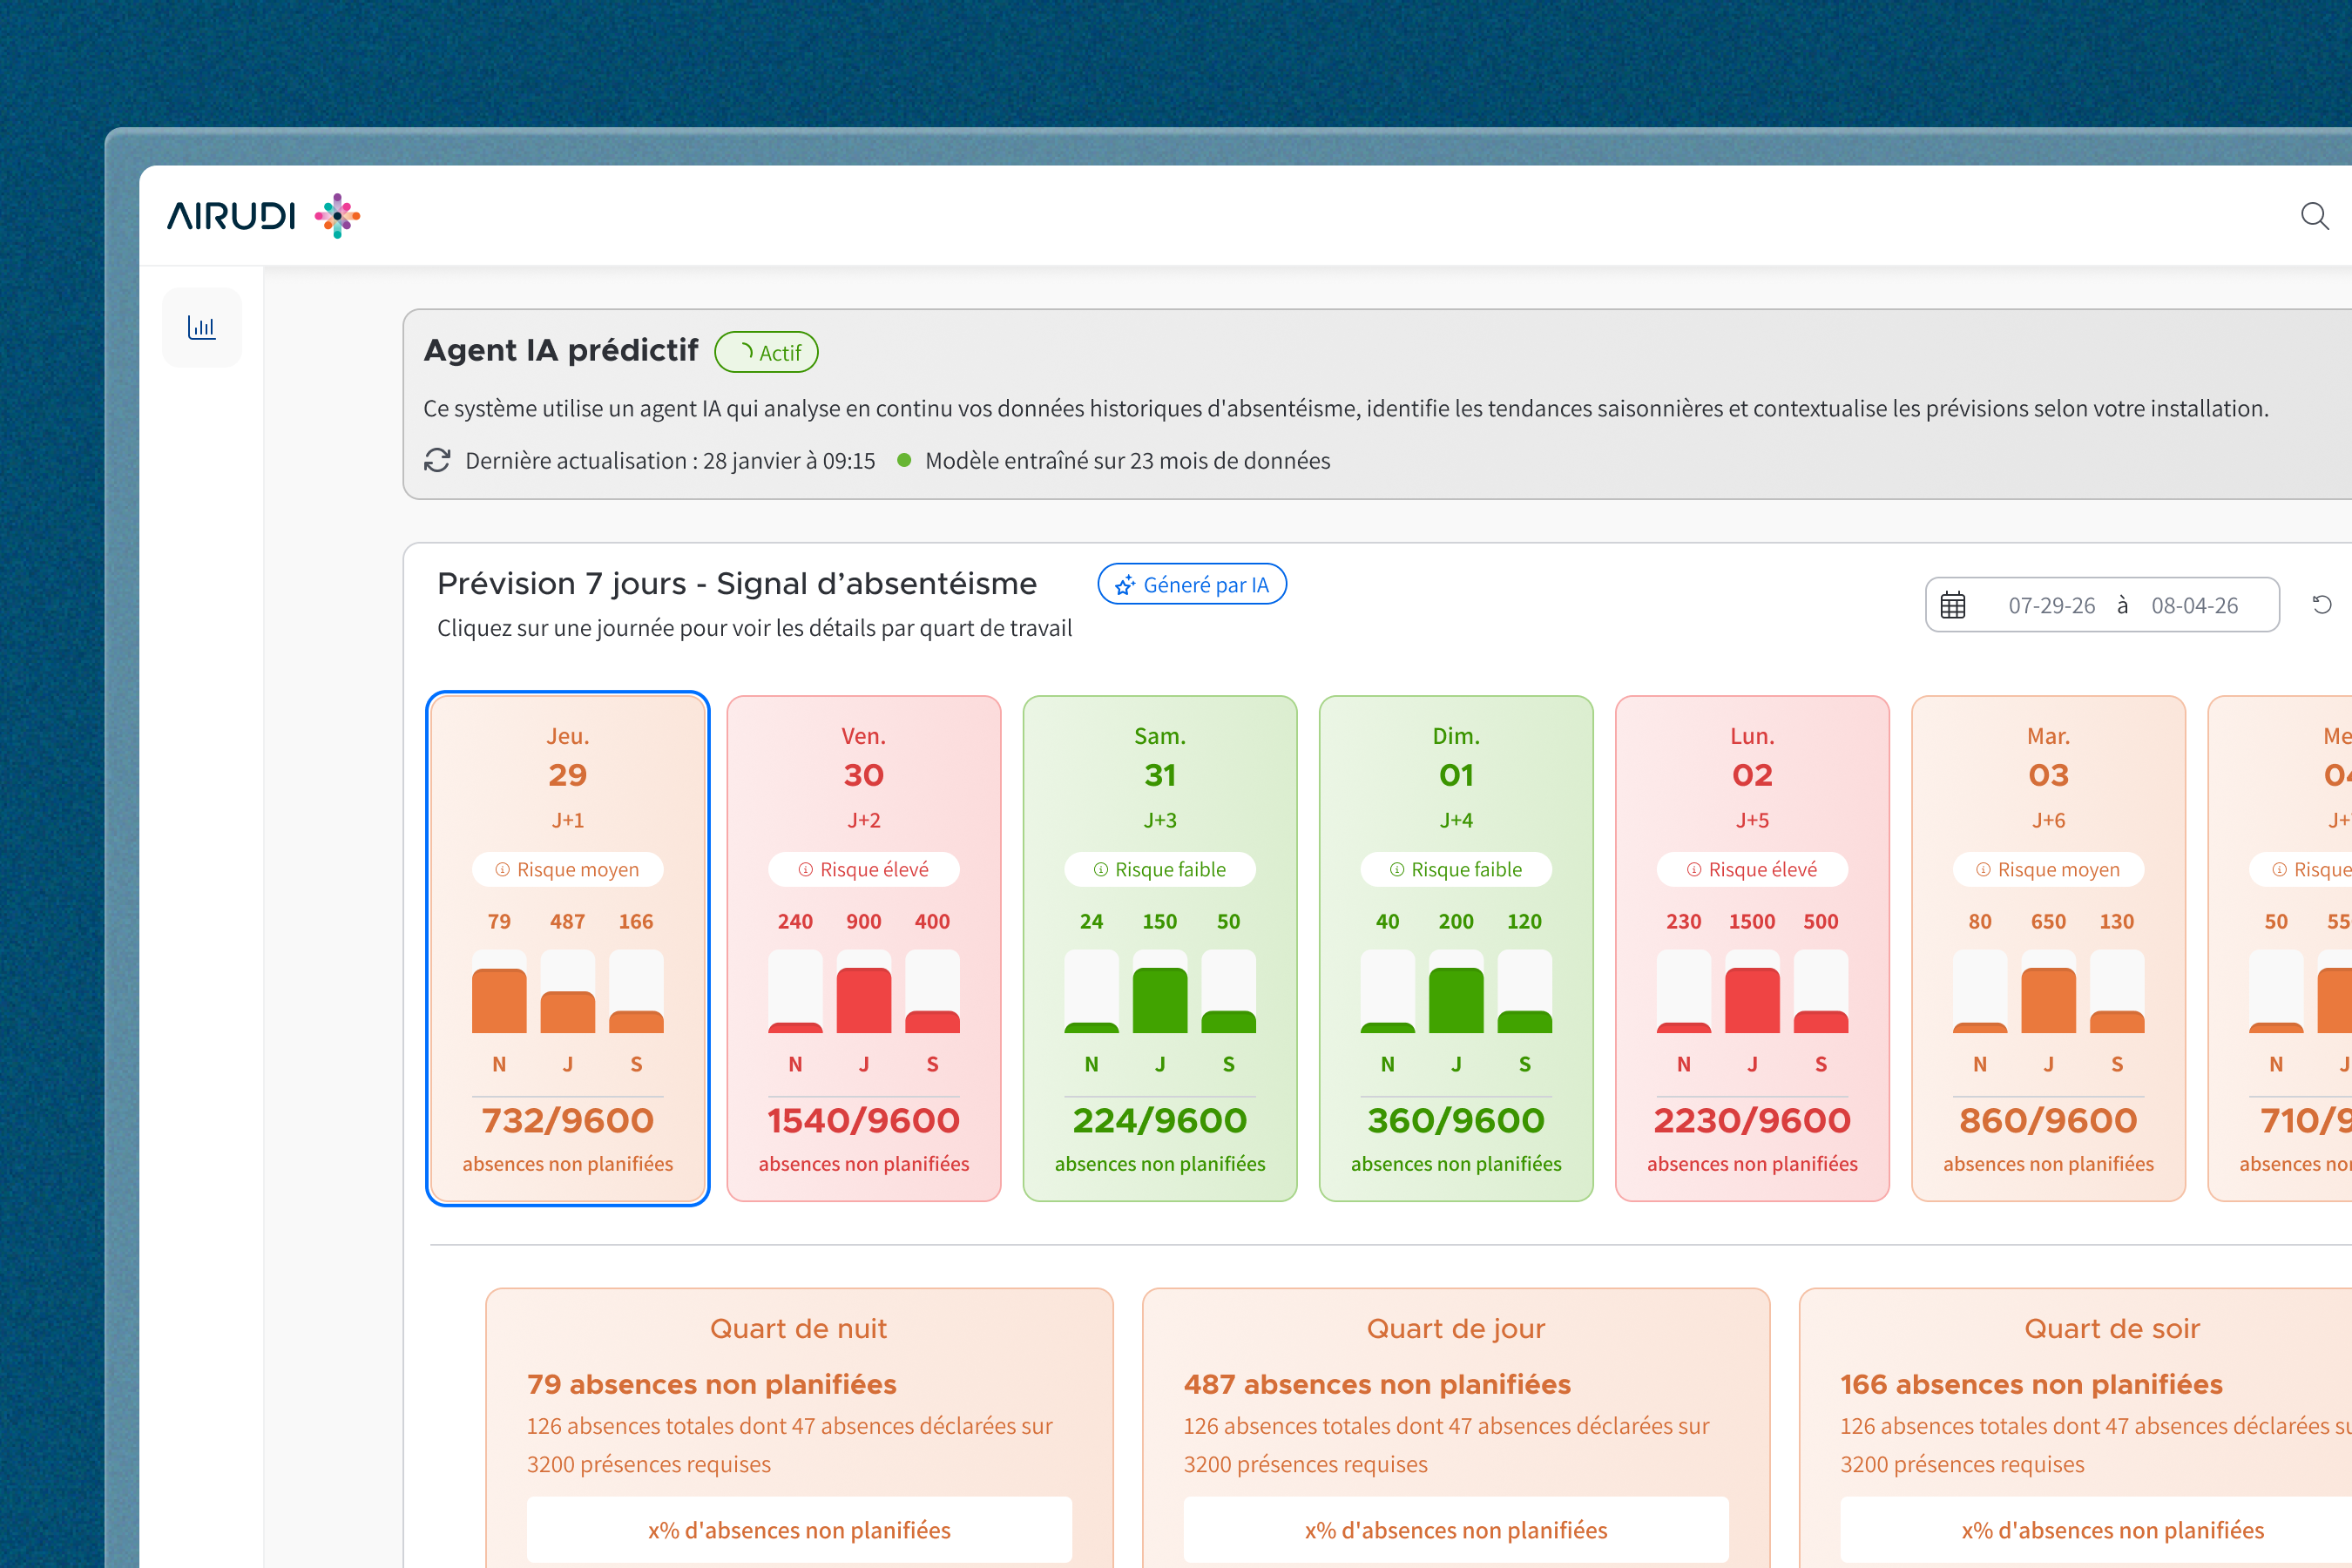Click info icon in Lun. 02 Risque élevé

(x=1694, y=869)
